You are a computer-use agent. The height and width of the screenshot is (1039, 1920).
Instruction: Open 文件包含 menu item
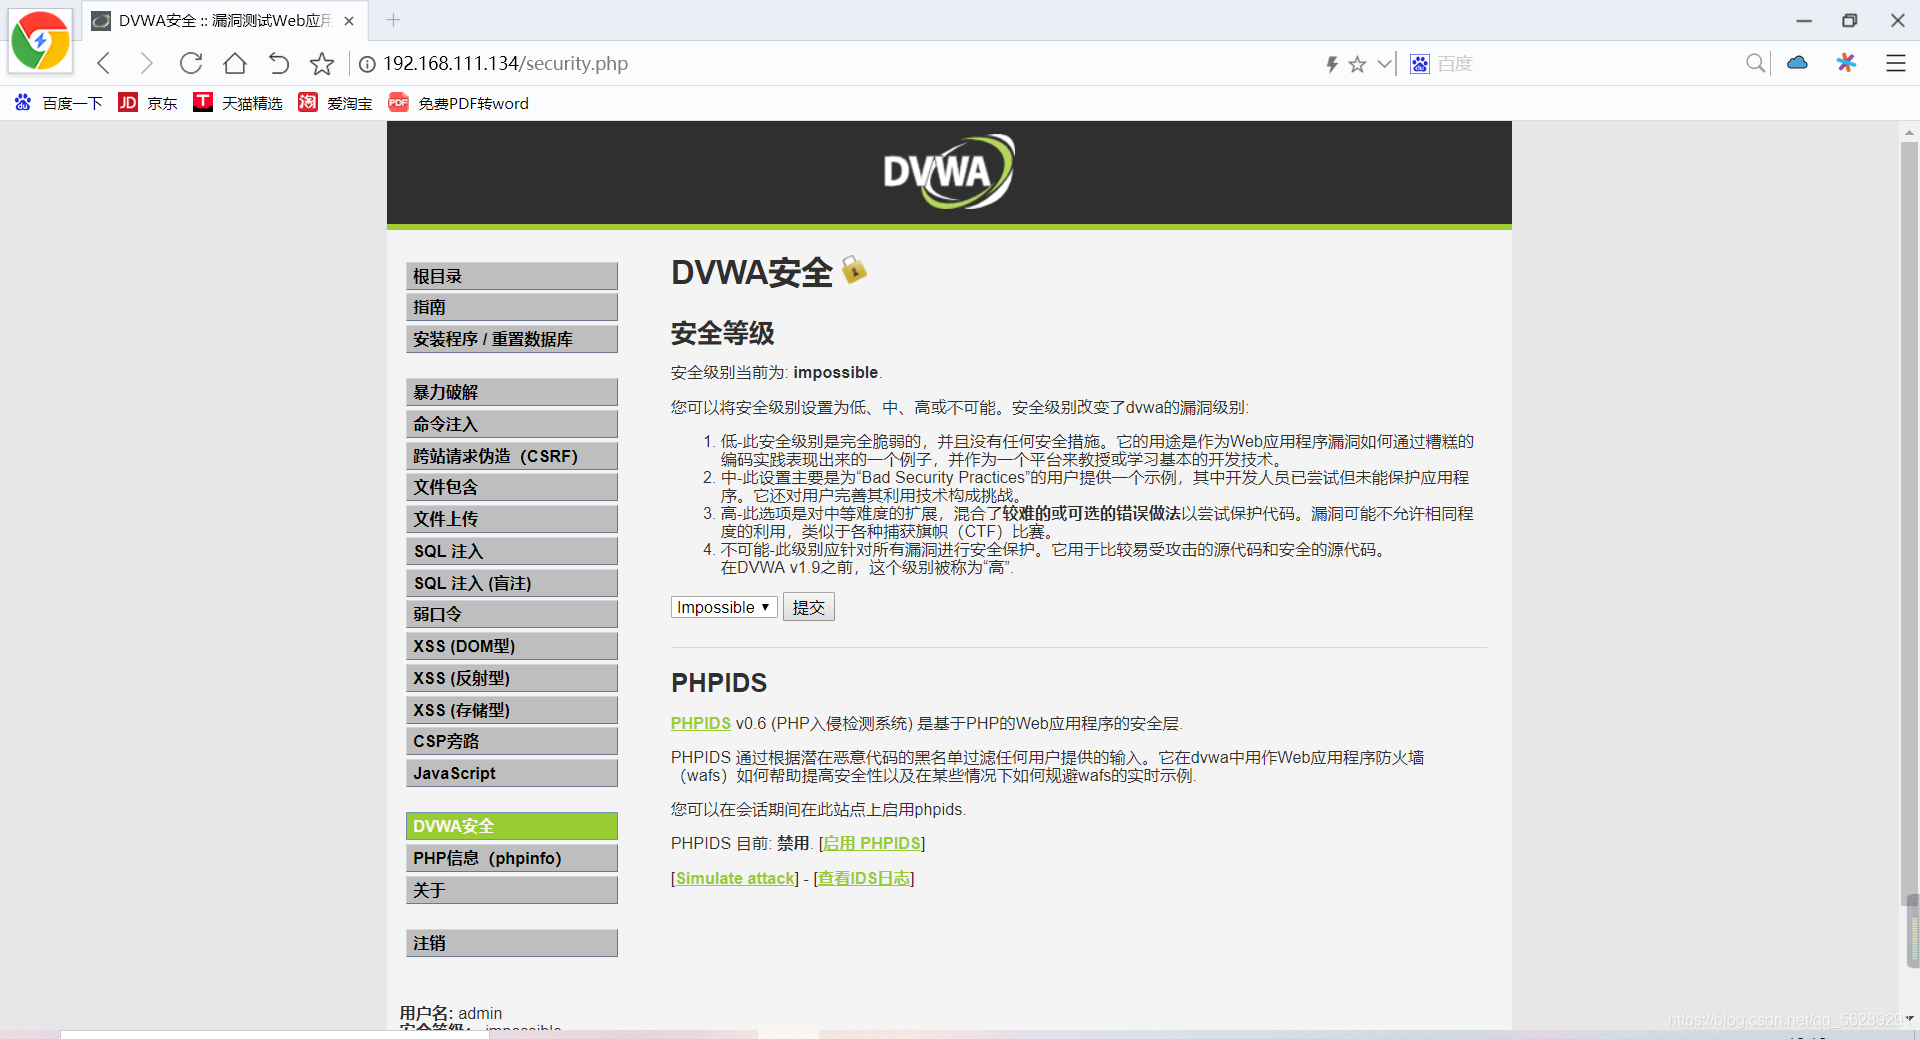click(x=512, y=487)
